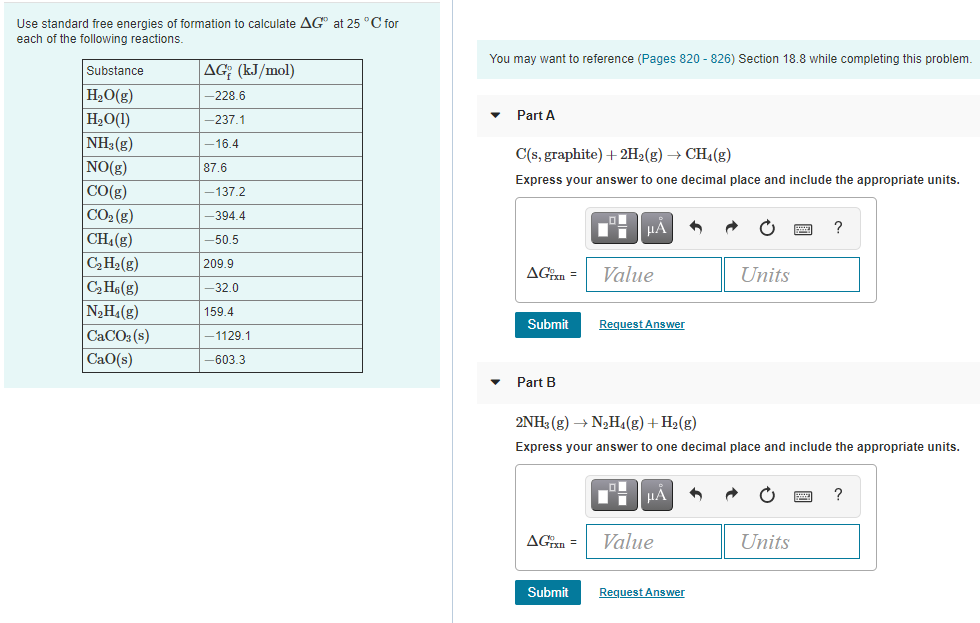
Task: Open symbols µÅ tool in Part B
Action: [656, 495]
